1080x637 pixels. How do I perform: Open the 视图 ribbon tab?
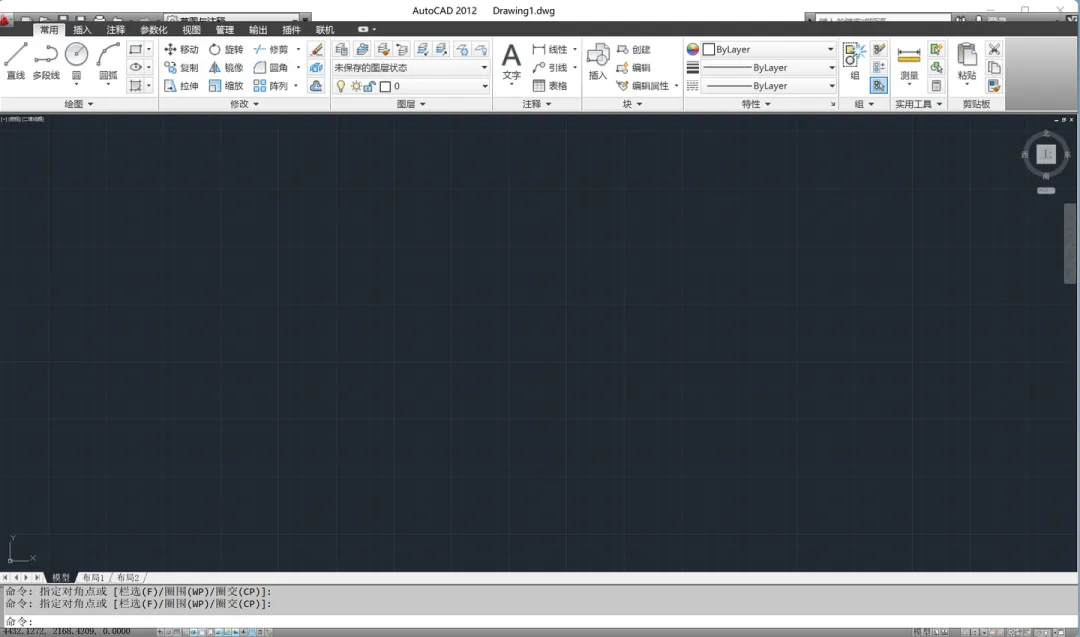[191, 30]
